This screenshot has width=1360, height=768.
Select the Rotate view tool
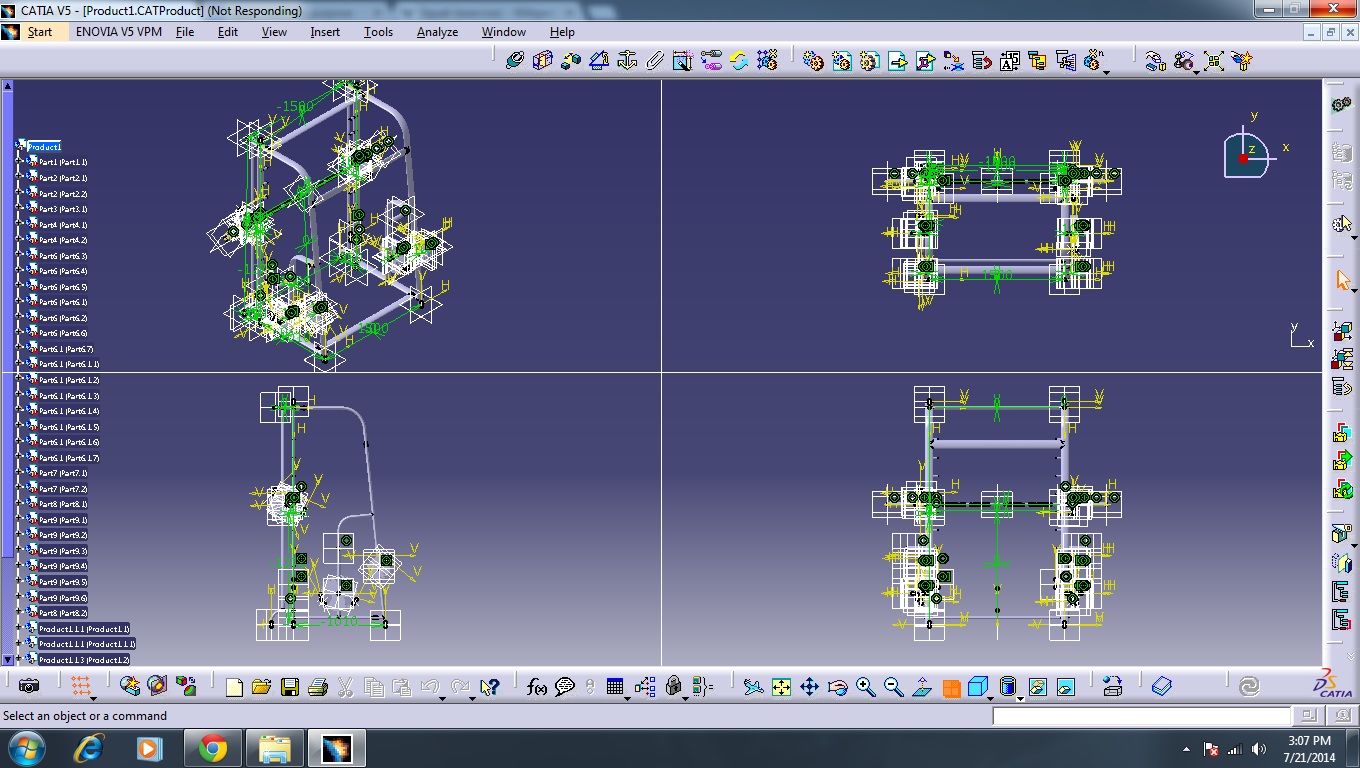point(837,687)
